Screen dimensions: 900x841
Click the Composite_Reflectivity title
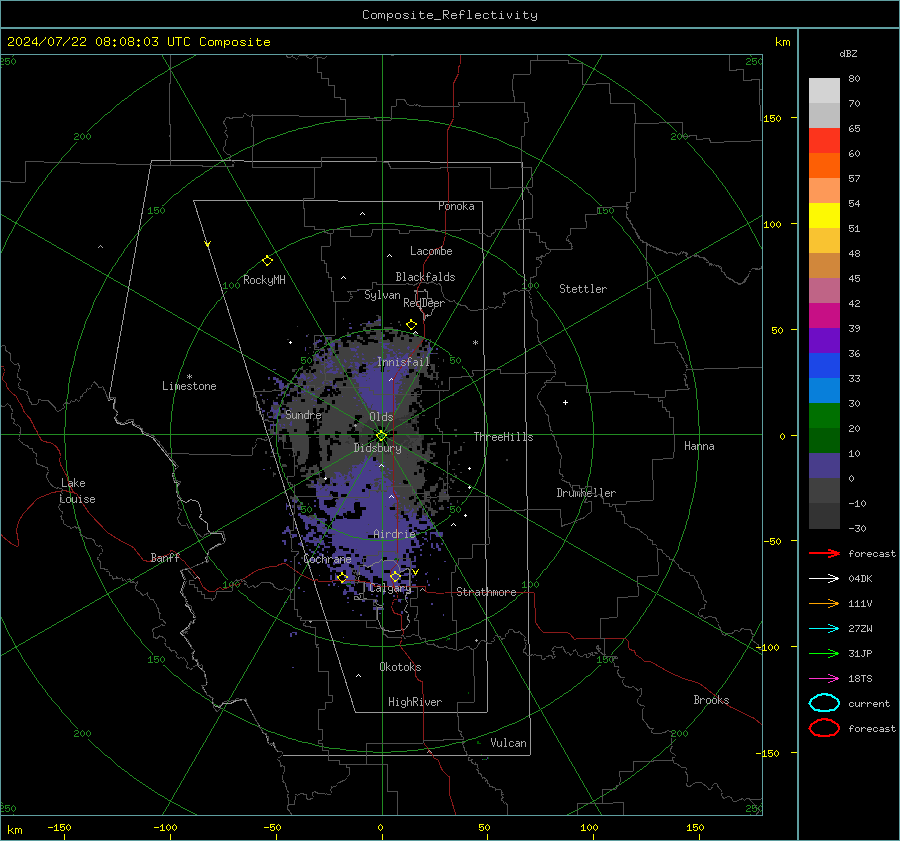tap(450, 15)
